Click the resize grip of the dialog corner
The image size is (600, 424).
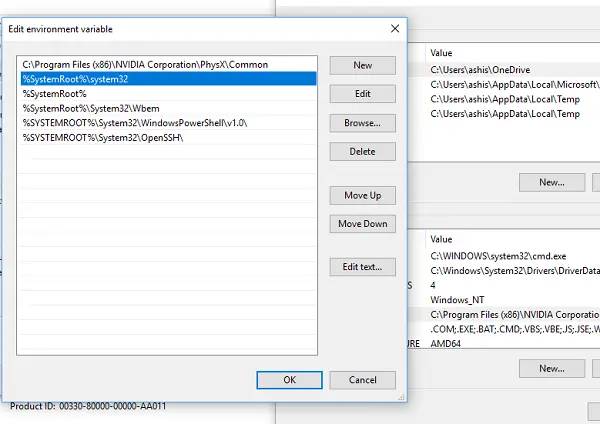[401, 398]
